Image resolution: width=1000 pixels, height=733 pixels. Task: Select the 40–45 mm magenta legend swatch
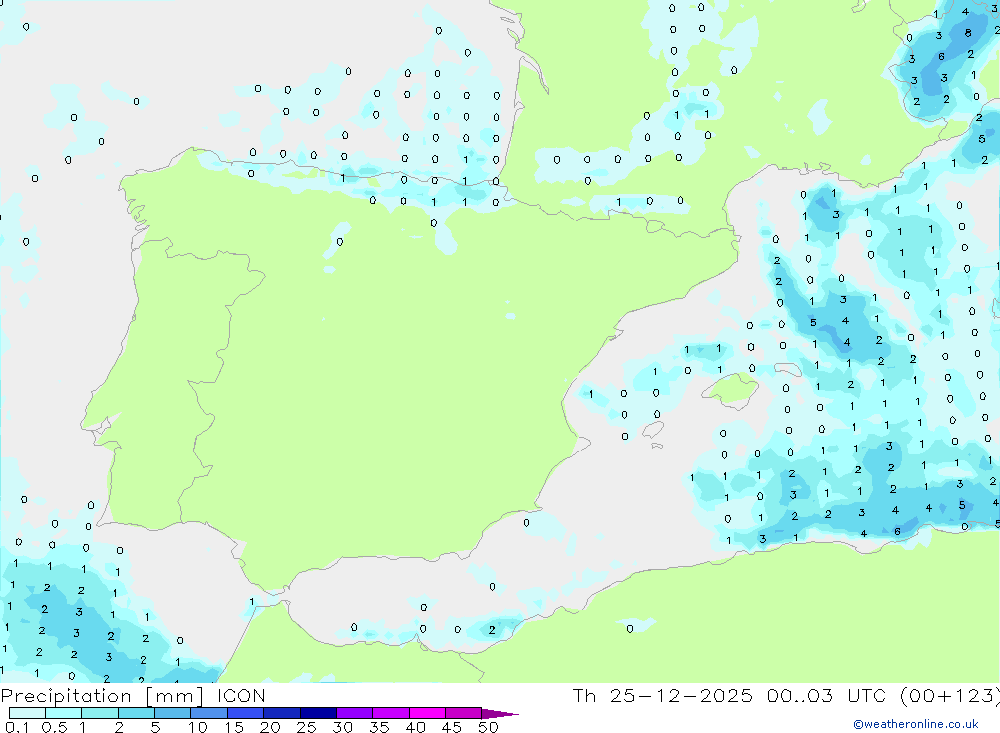(427, 713)
